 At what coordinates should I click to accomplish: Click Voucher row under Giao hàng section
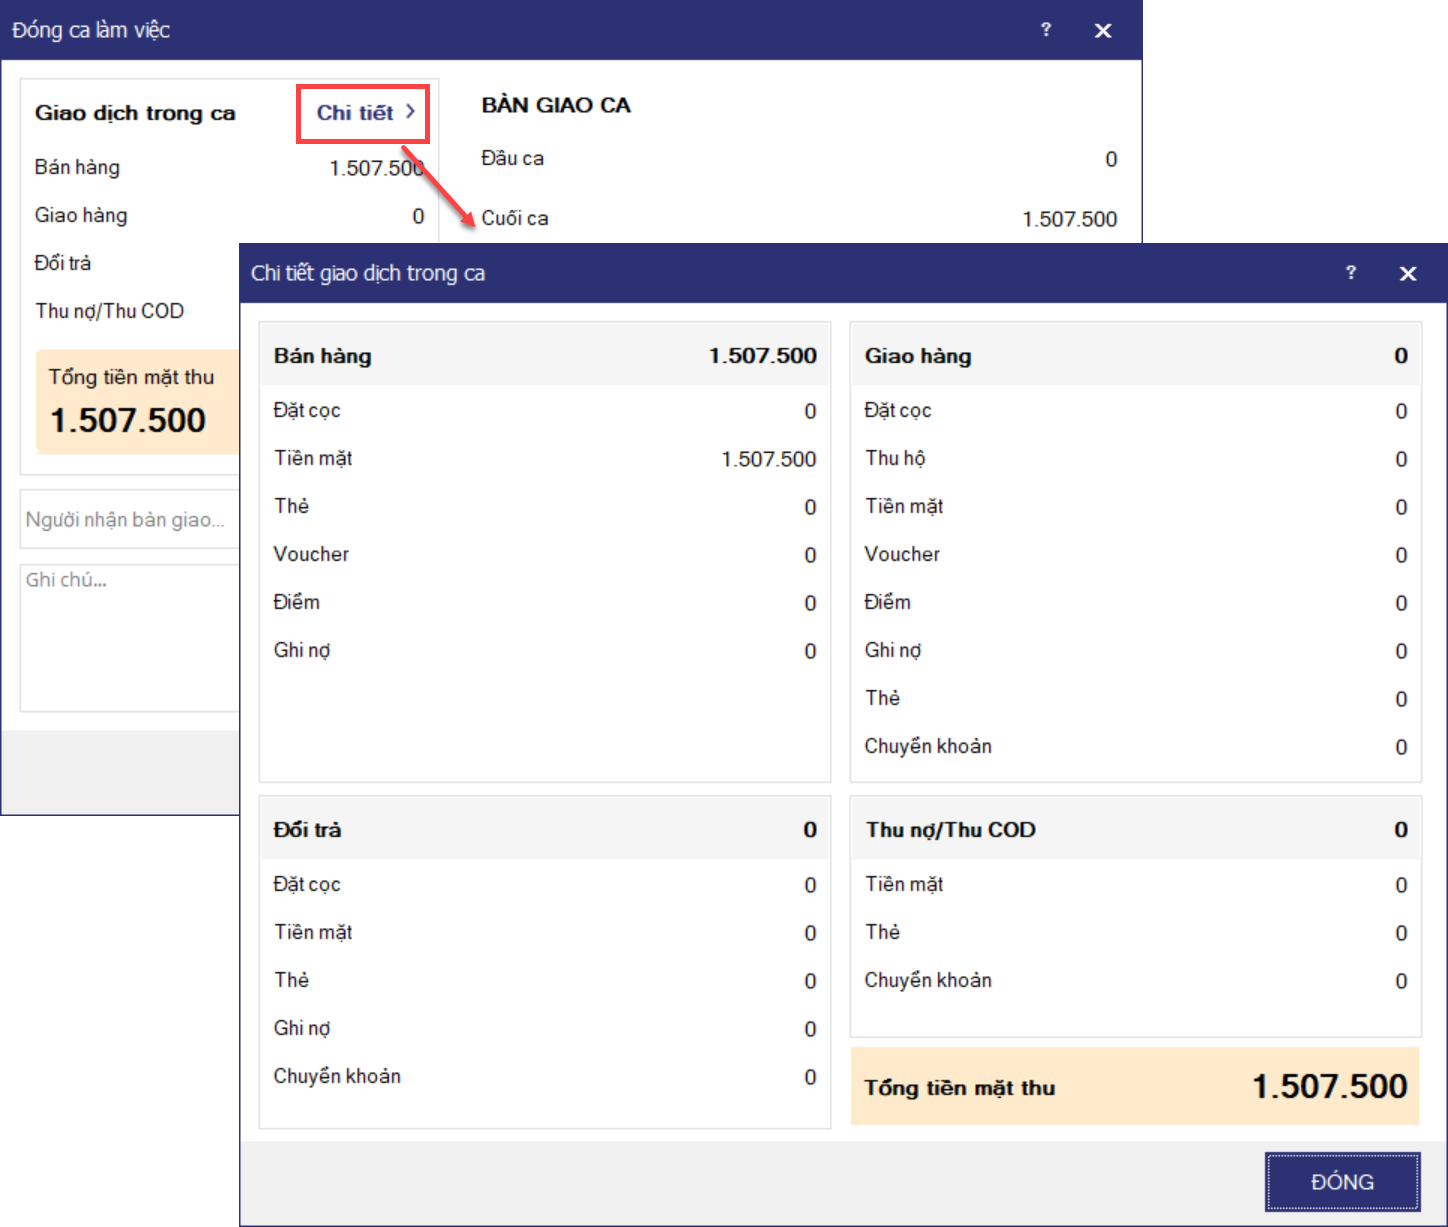pyautogui.click(x=1136, y=555)
